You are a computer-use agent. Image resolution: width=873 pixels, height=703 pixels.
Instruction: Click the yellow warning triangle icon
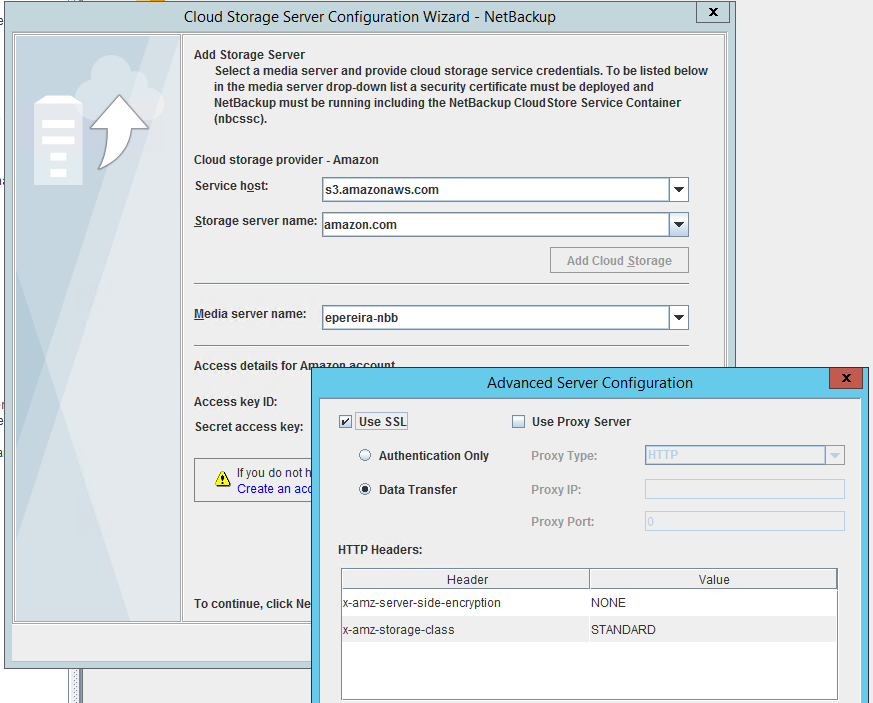[x=223, y=479]
